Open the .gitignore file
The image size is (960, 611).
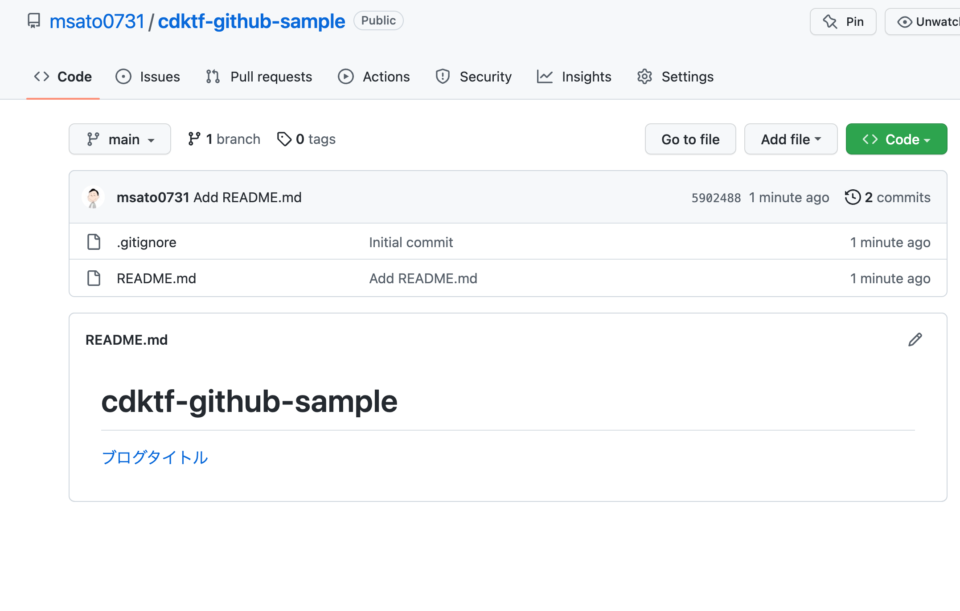146,242
